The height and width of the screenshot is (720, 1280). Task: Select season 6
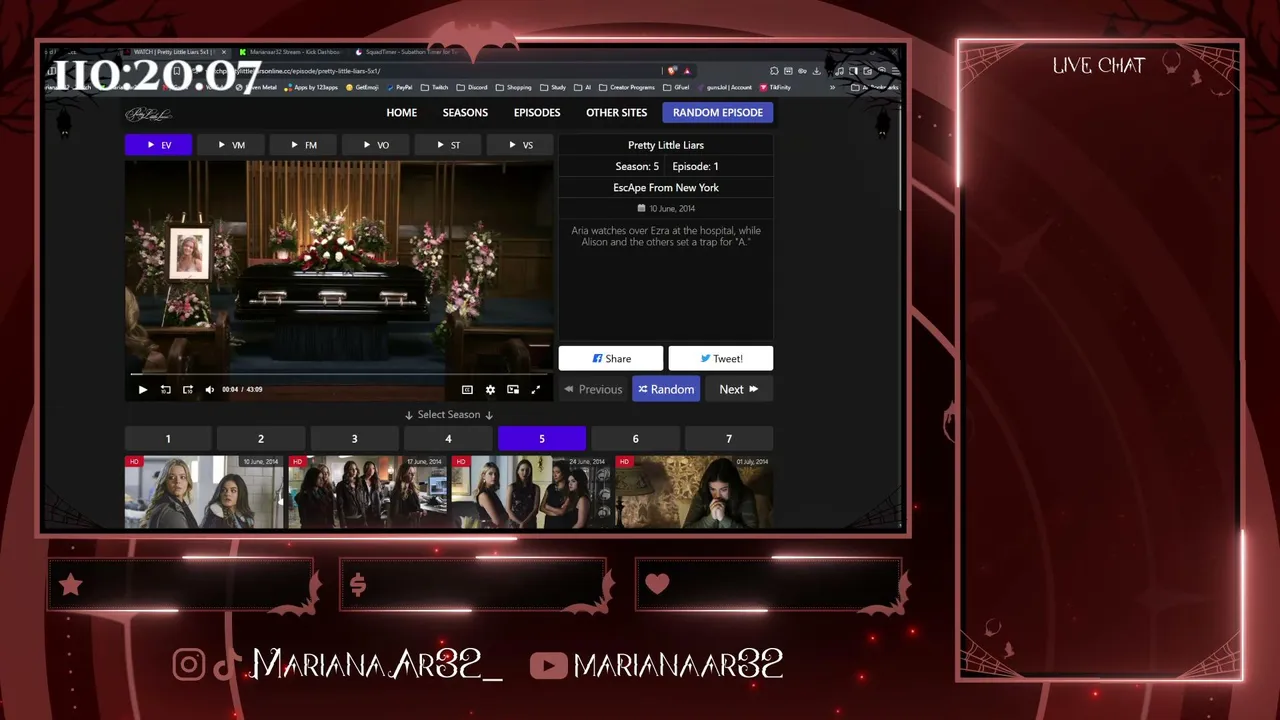tap(635, 439)
